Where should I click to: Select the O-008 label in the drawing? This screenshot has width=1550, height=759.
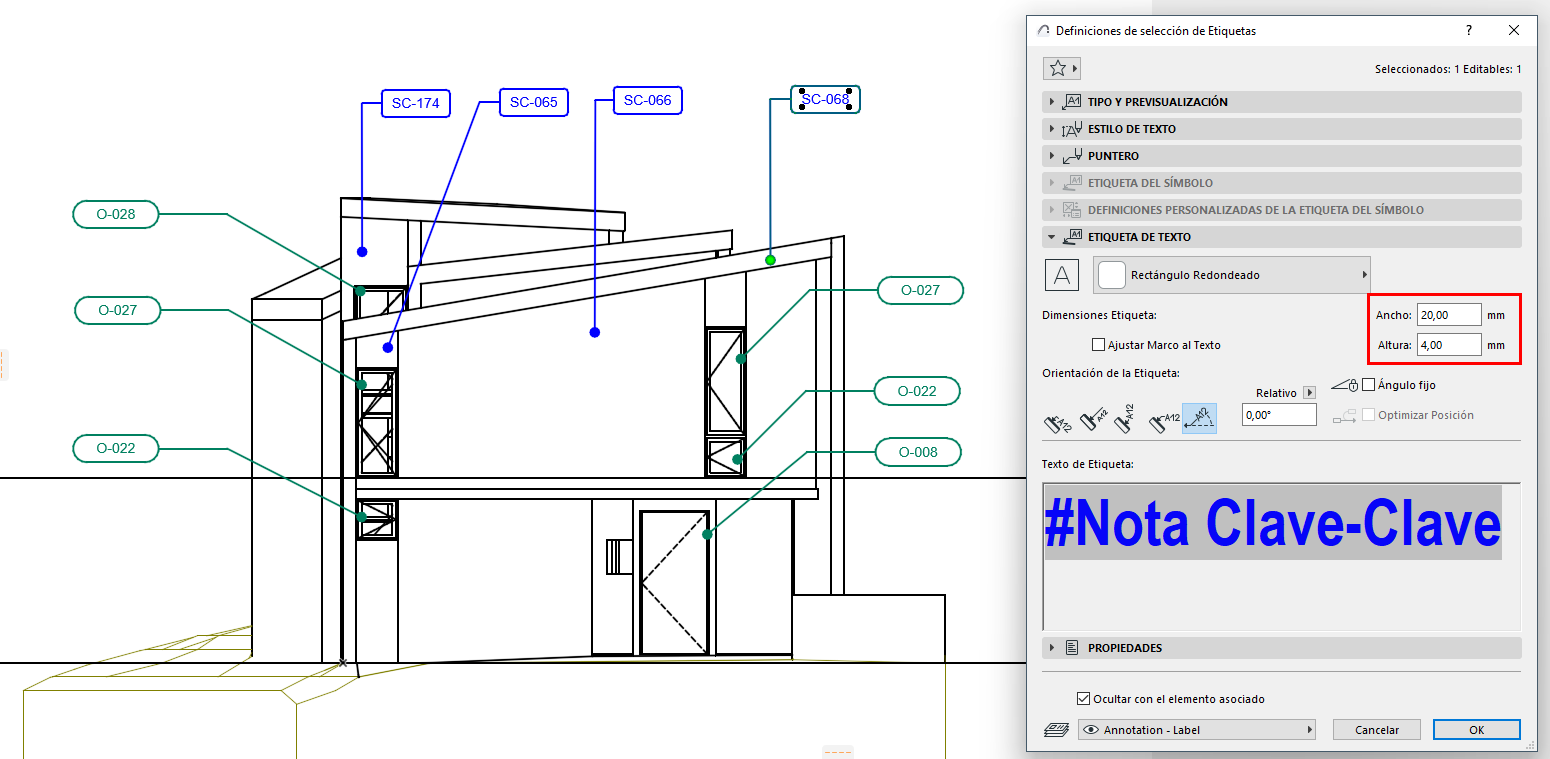point(918,452)
